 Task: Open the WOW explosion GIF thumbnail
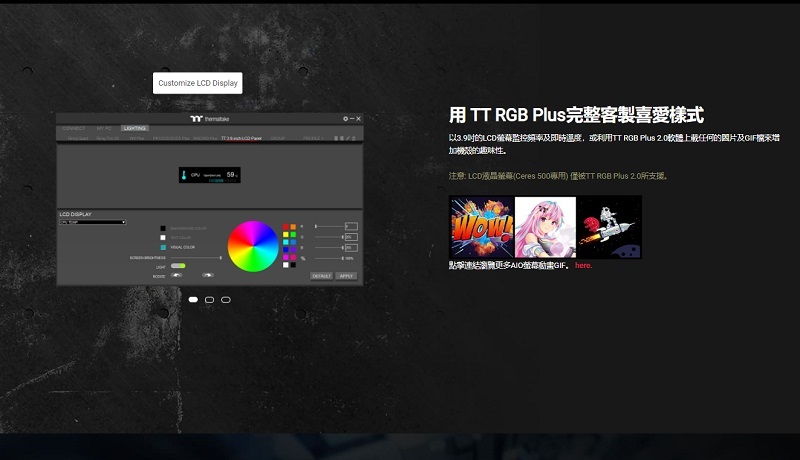point(481,227)
